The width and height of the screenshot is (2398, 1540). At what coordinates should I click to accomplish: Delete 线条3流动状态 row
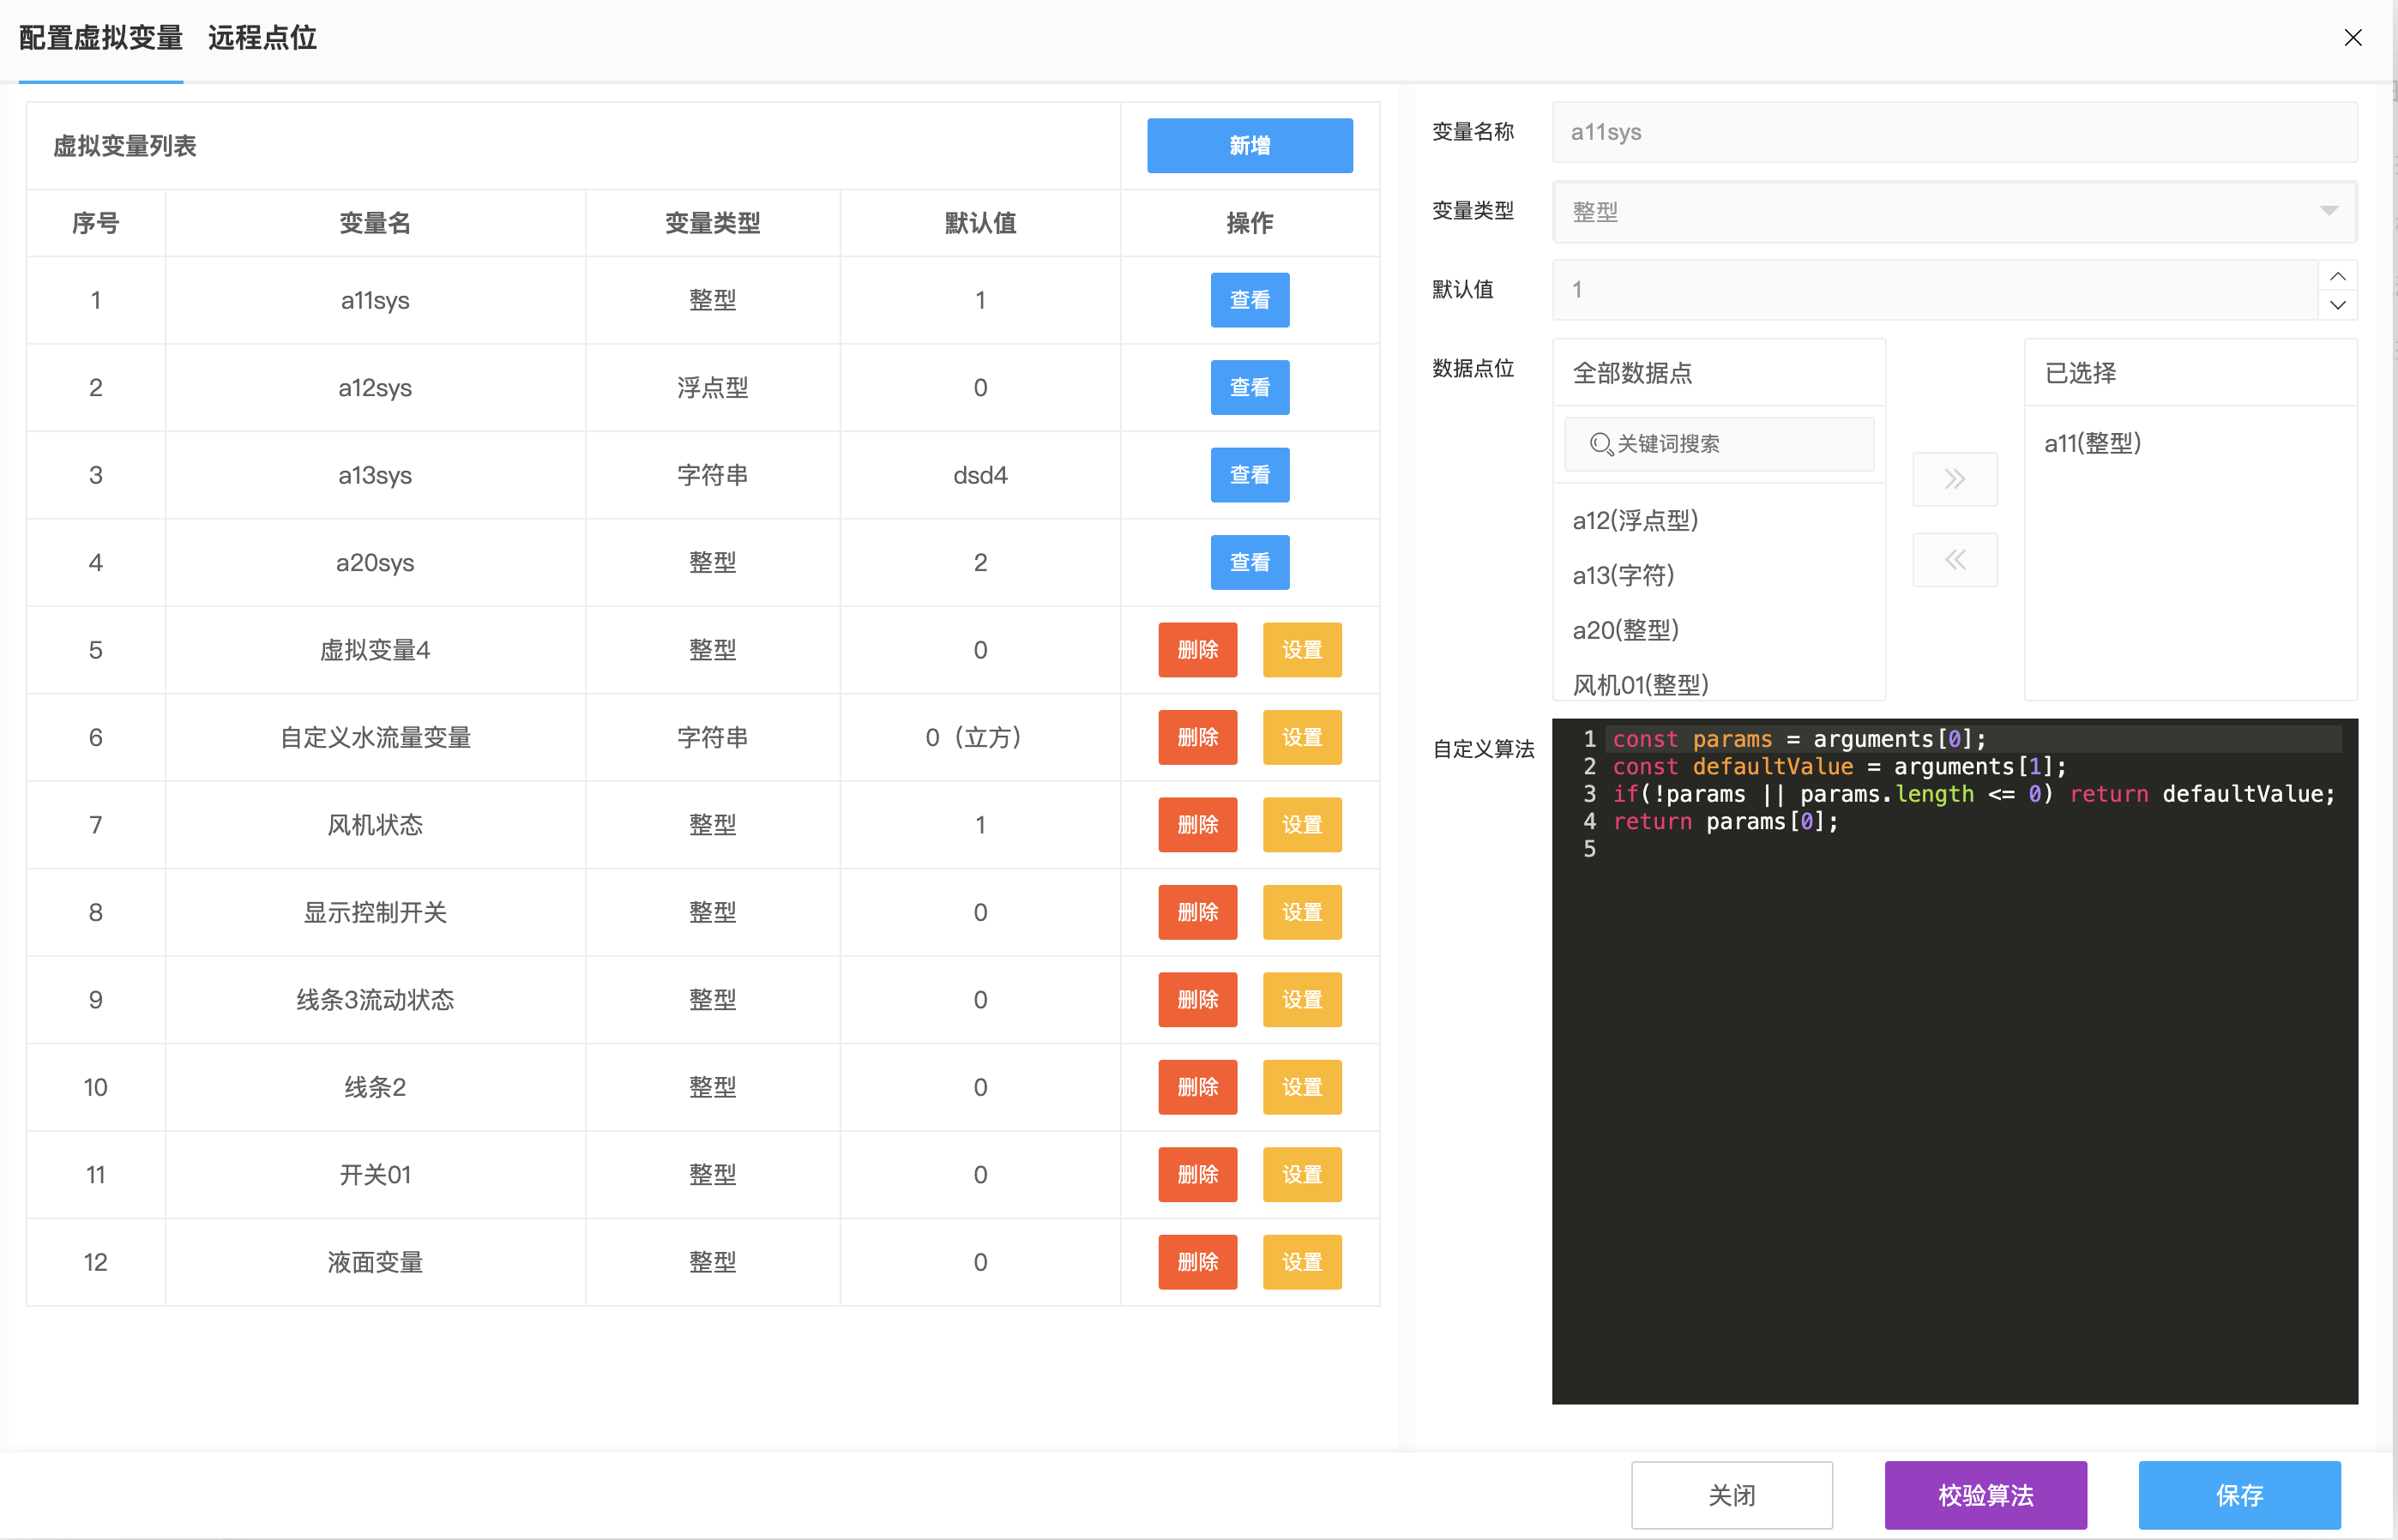coord(1197,1000)
